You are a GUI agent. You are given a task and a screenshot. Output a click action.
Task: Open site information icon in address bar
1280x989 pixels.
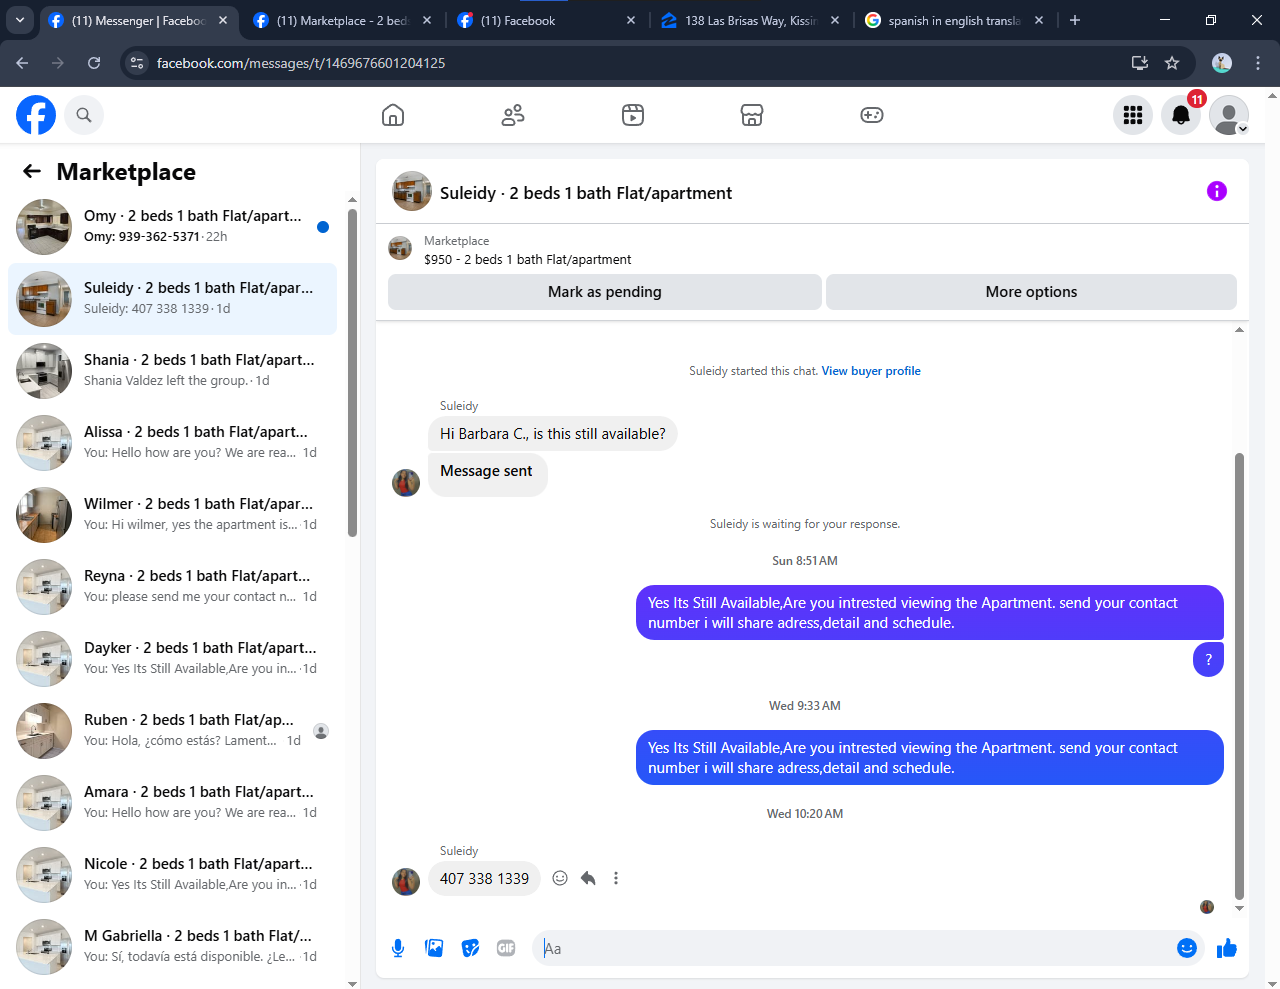(x=138, y=63)
